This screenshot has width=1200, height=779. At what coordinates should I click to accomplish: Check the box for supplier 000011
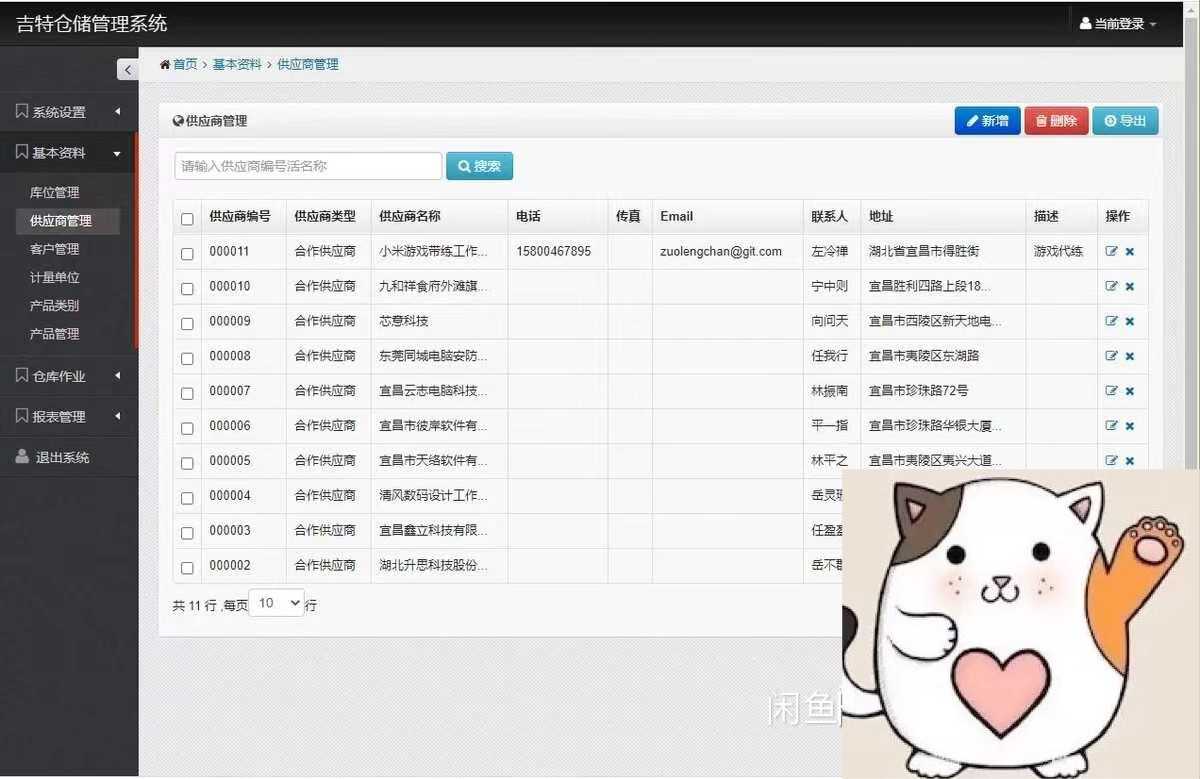(187, 254)
